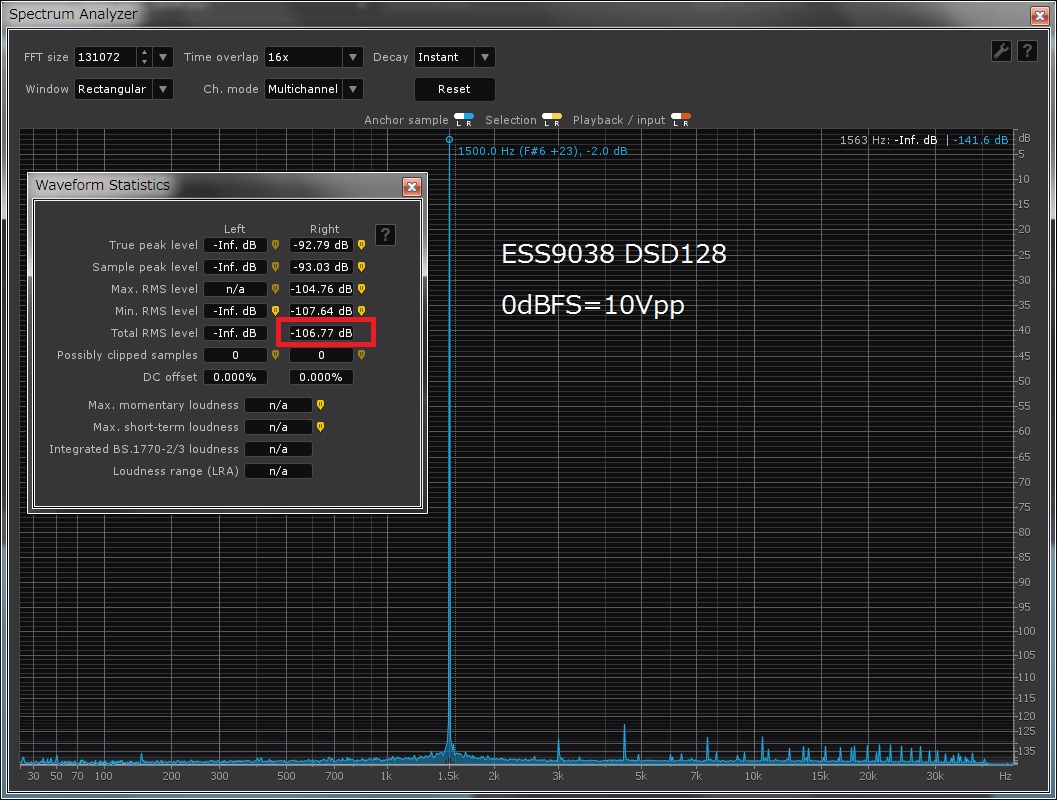Image resolution: width=1057 pixels, height=800 pixels.
Task: Select Right DC offset 0.000% value
Action: [x=322, y=377]
